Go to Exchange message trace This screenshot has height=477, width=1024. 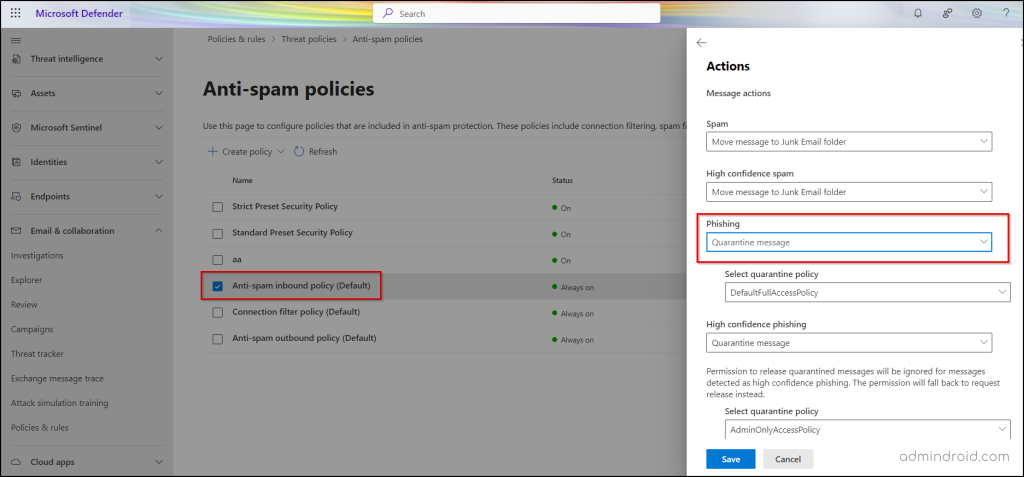tap(57, 378)
